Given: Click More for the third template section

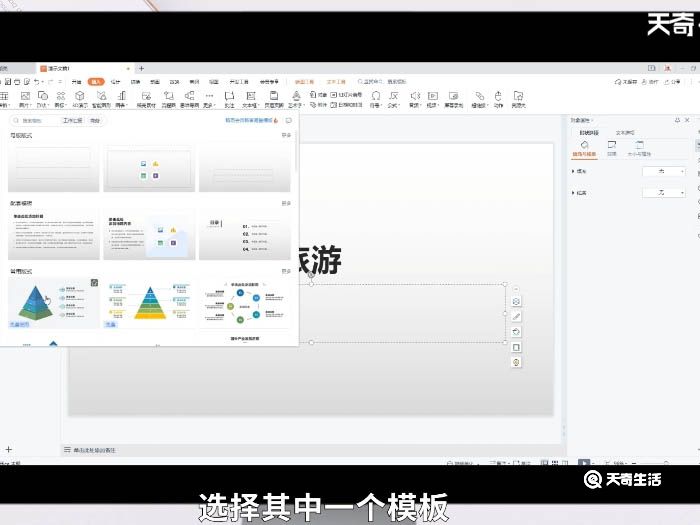Looking at the screenshot, I should [x=286, y=271].
